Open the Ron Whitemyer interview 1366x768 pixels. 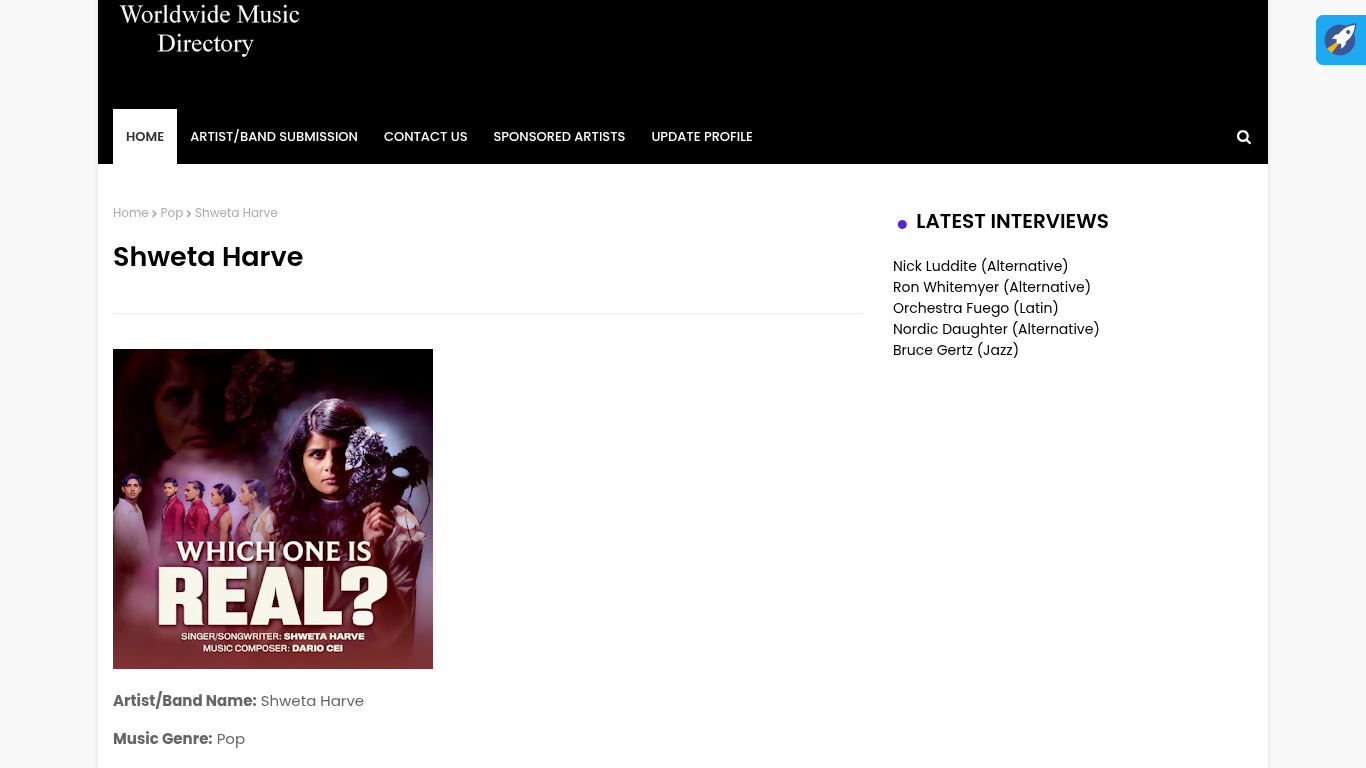point(991,287)
